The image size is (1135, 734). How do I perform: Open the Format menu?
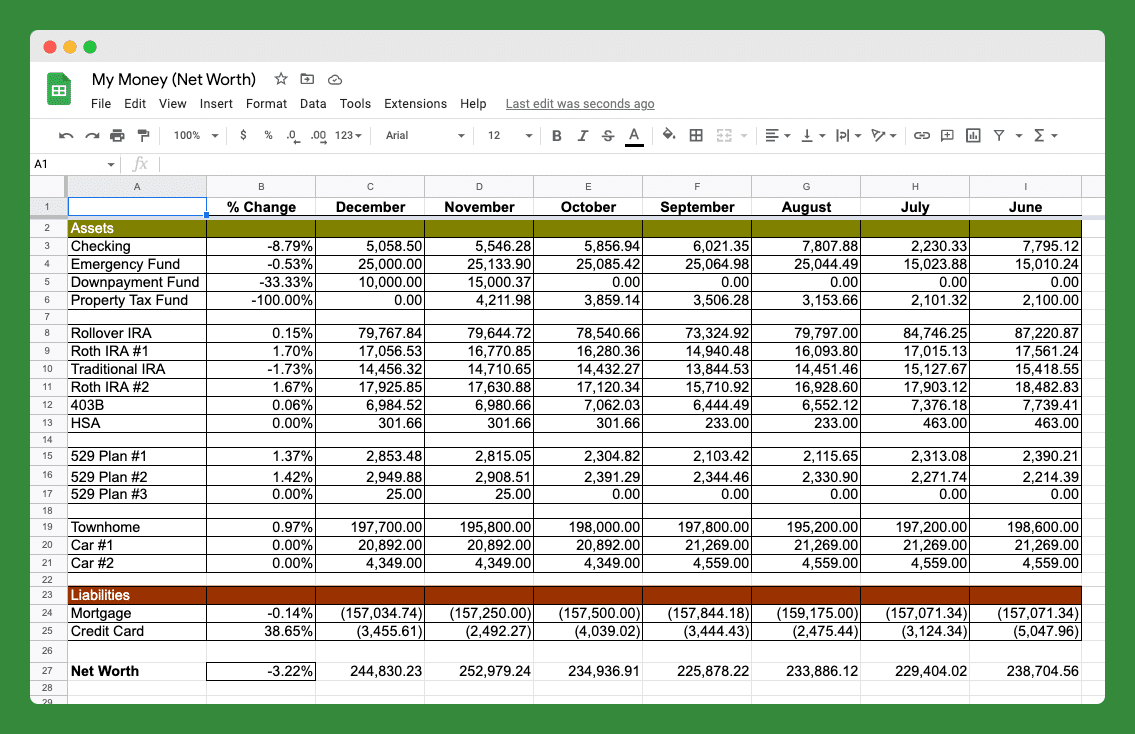click(266, 104)
